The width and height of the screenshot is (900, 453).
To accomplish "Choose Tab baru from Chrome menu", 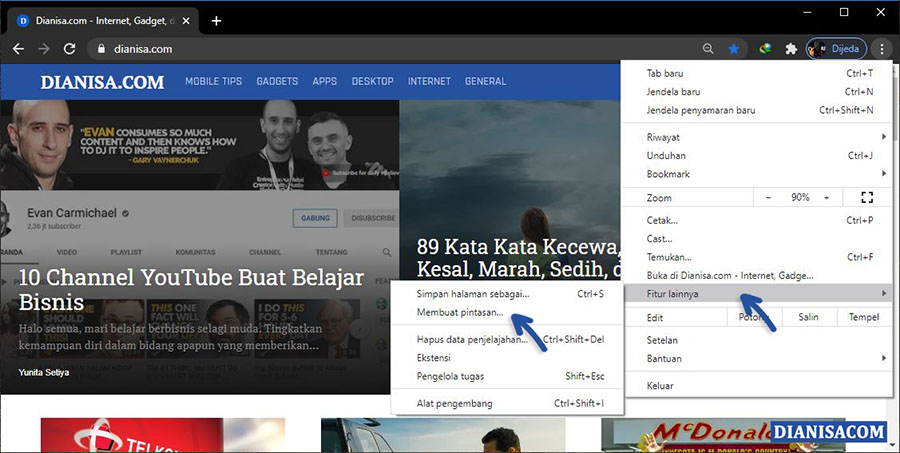I will tap(757, 73).
